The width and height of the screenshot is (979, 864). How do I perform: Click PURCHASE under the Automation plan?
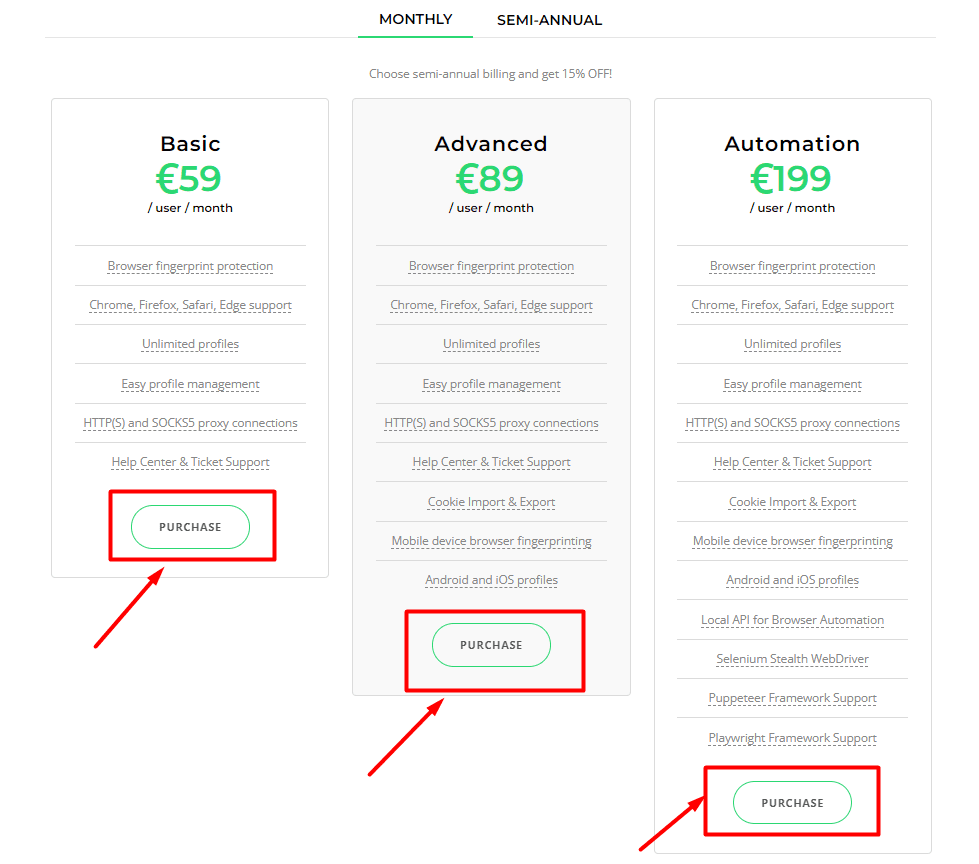(x=791, y=802)
